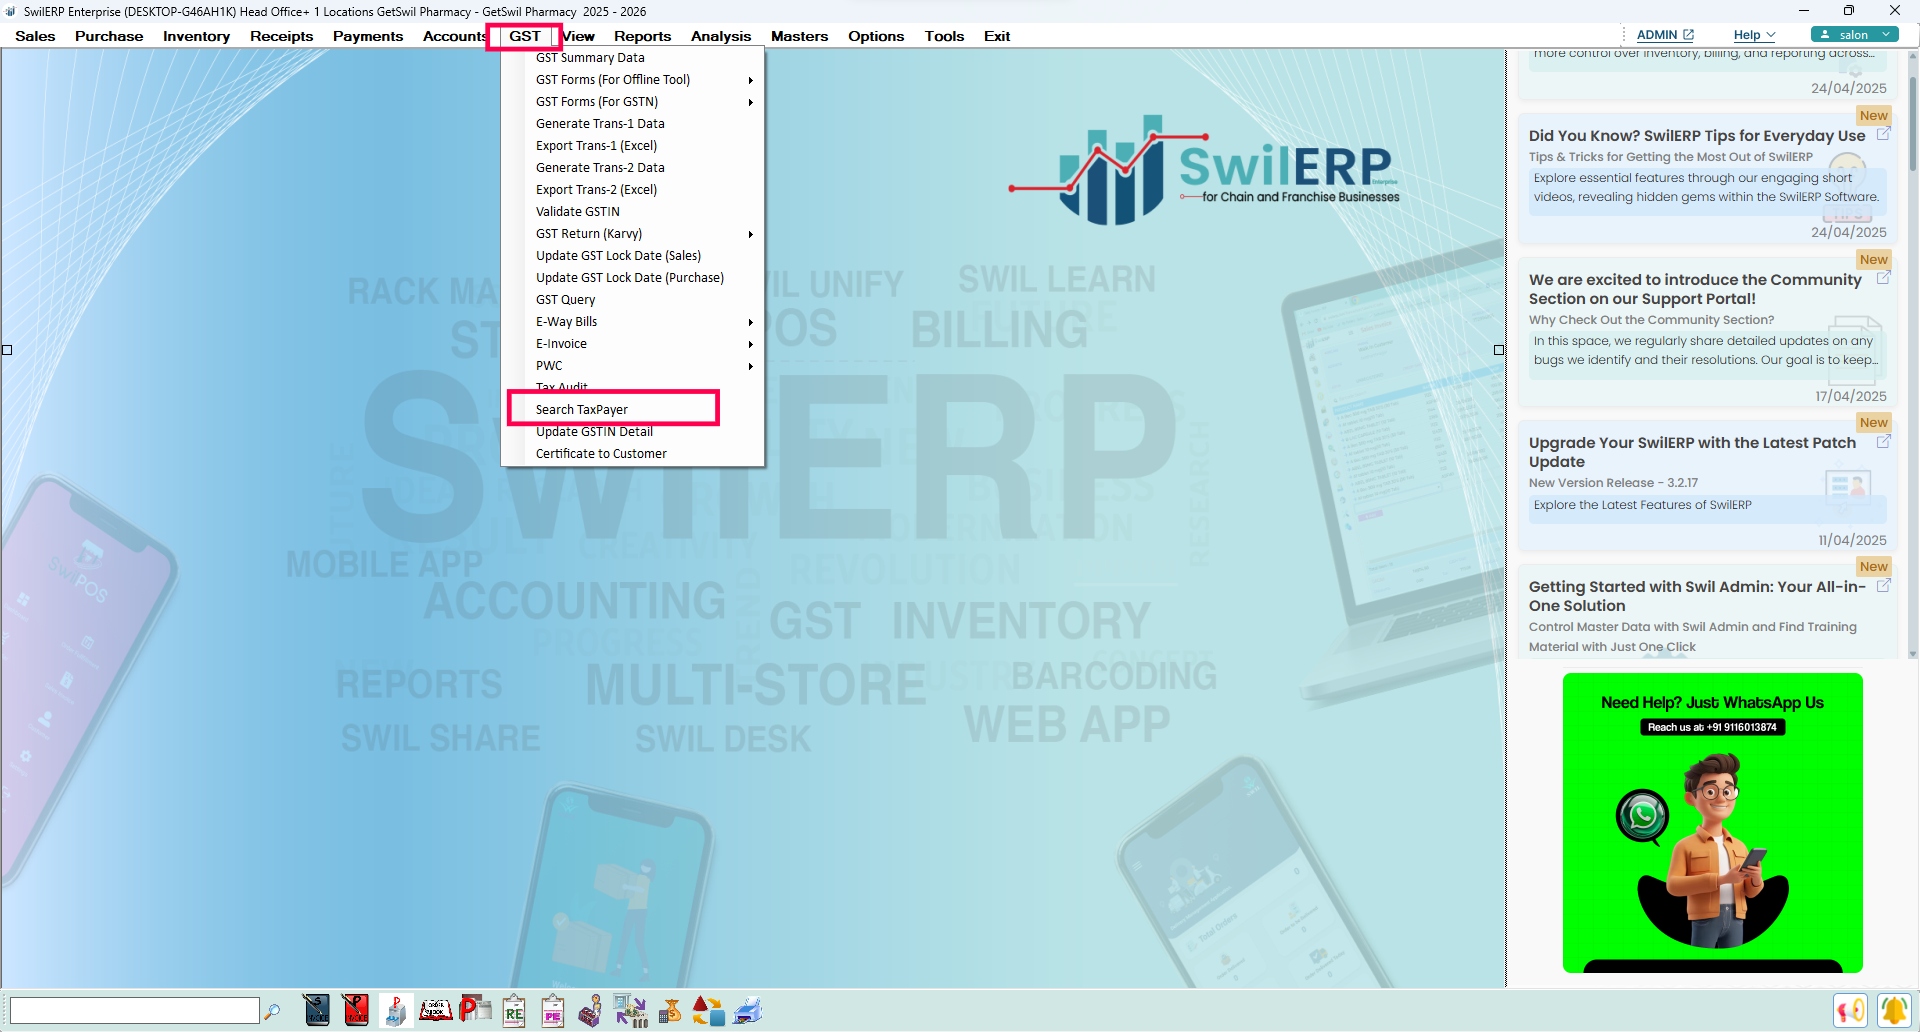Open the salon user dropdown
1920x1032 pixels.
(x=1855, y=34)
